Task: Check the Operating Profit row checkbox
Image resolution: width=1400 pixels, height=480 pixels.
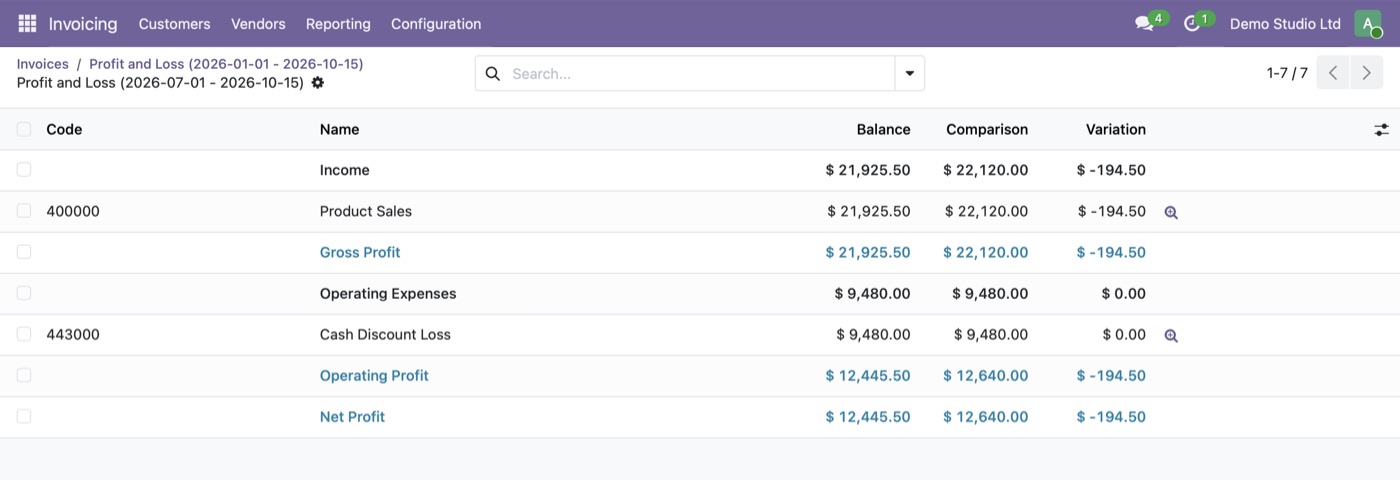Action: coord(24,375)
